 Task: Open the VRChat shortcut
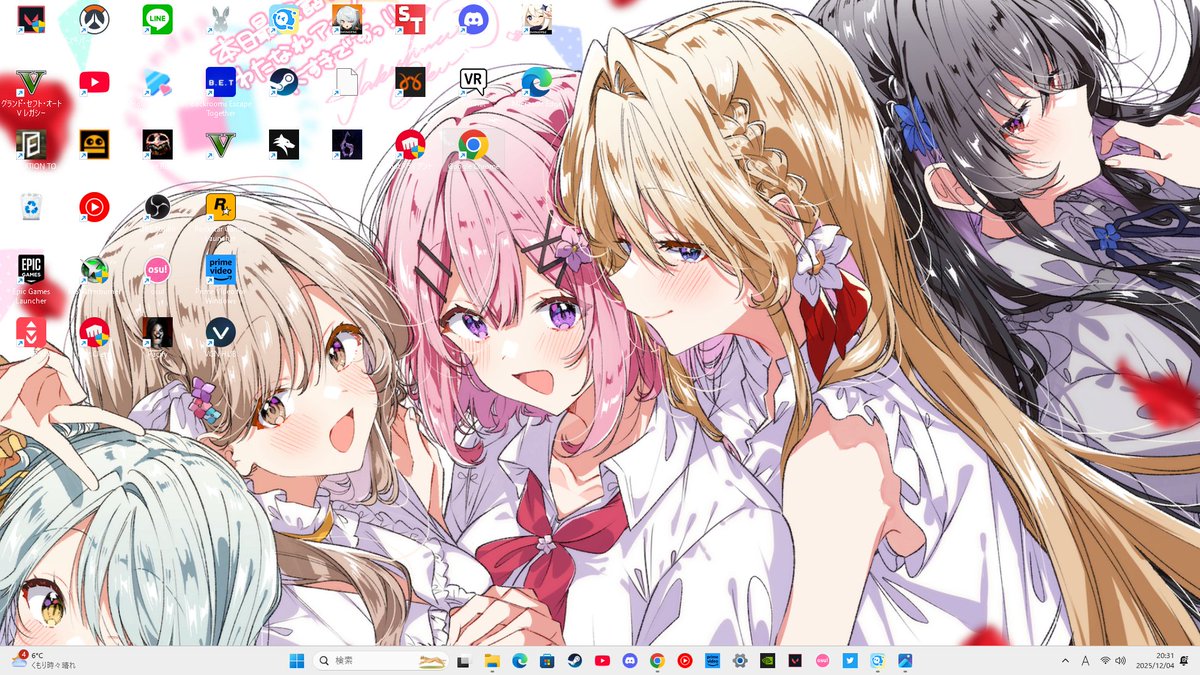coord(220,332)
